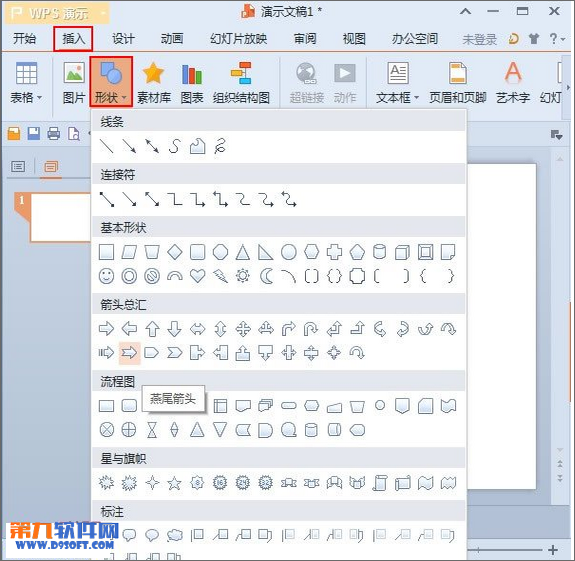Select slide 1 thumbnail
575x561 pixels.
[x=61, y=218]
